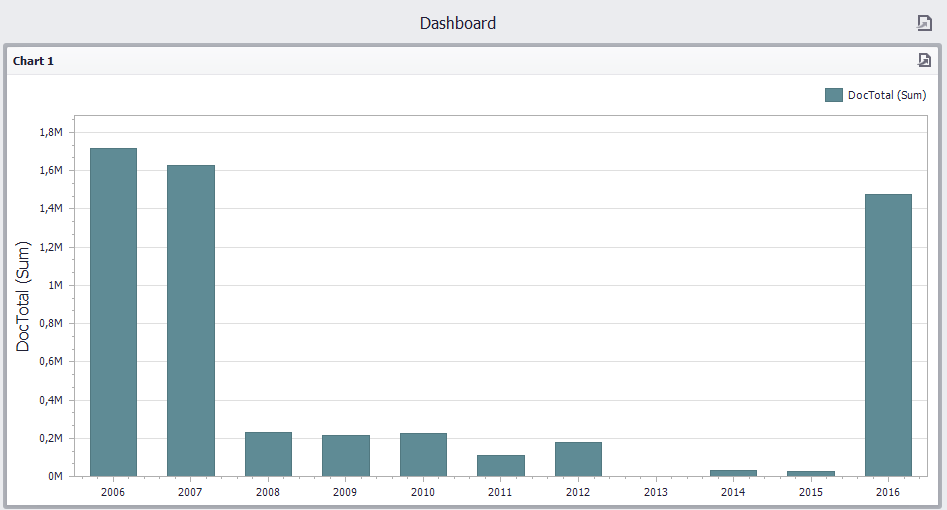
Task: Click the 0,2M Y-axis label
Action: pyautogui.click(x=51, y=438)
